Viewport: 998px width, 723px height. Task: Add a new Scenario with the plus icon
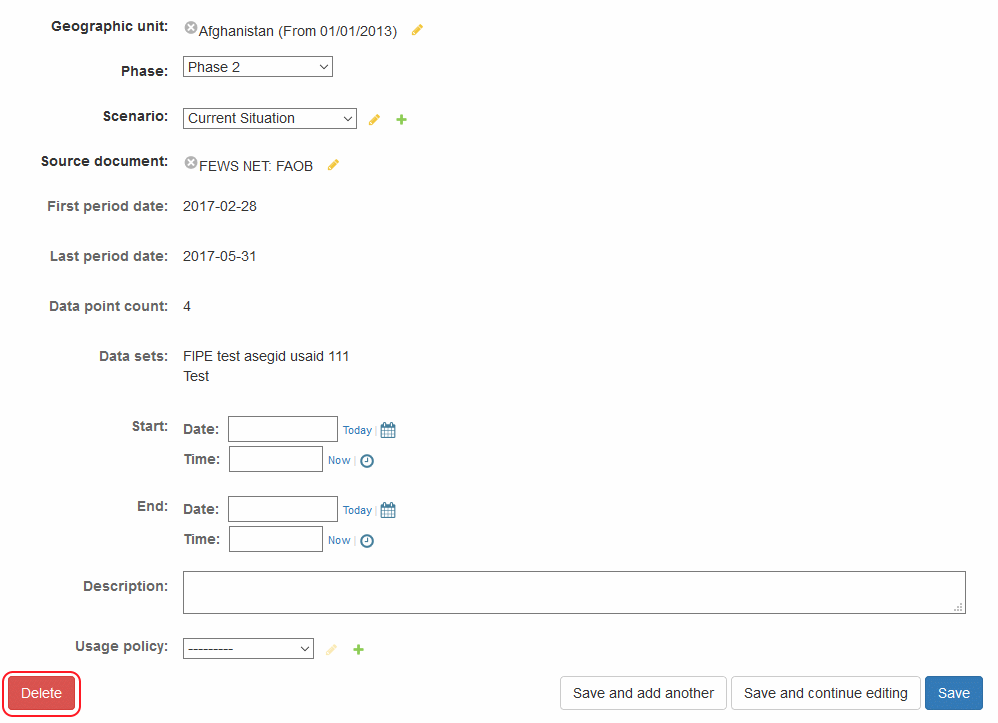click(401, 119)
